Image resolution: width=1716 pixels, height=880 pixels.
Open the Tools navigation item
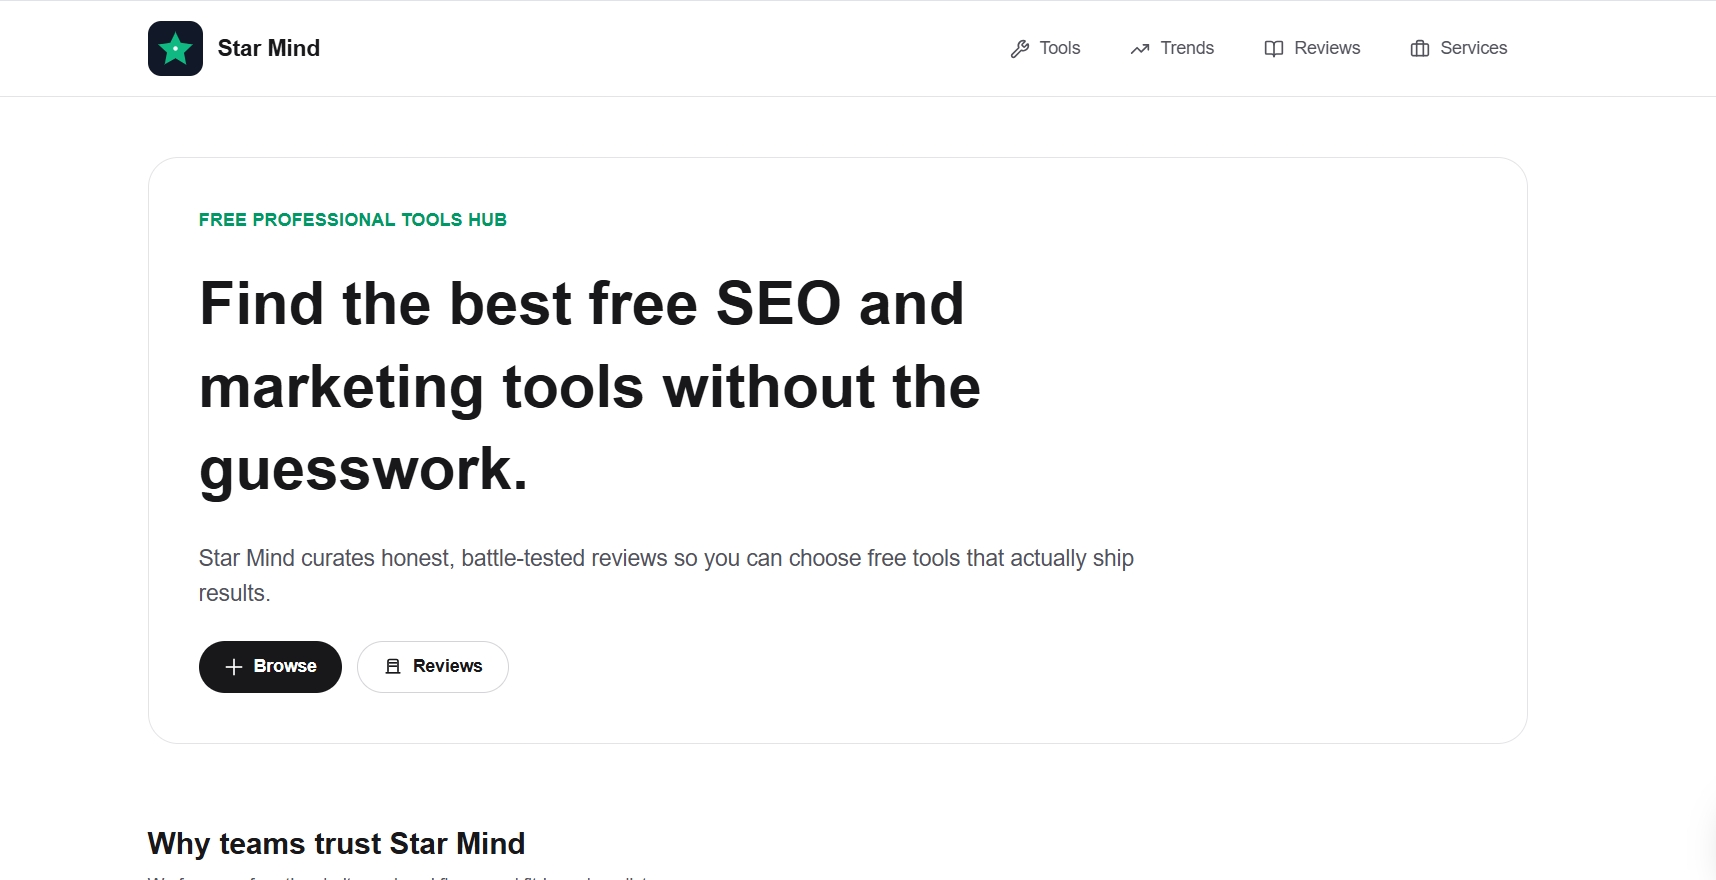pos(1059,48)
